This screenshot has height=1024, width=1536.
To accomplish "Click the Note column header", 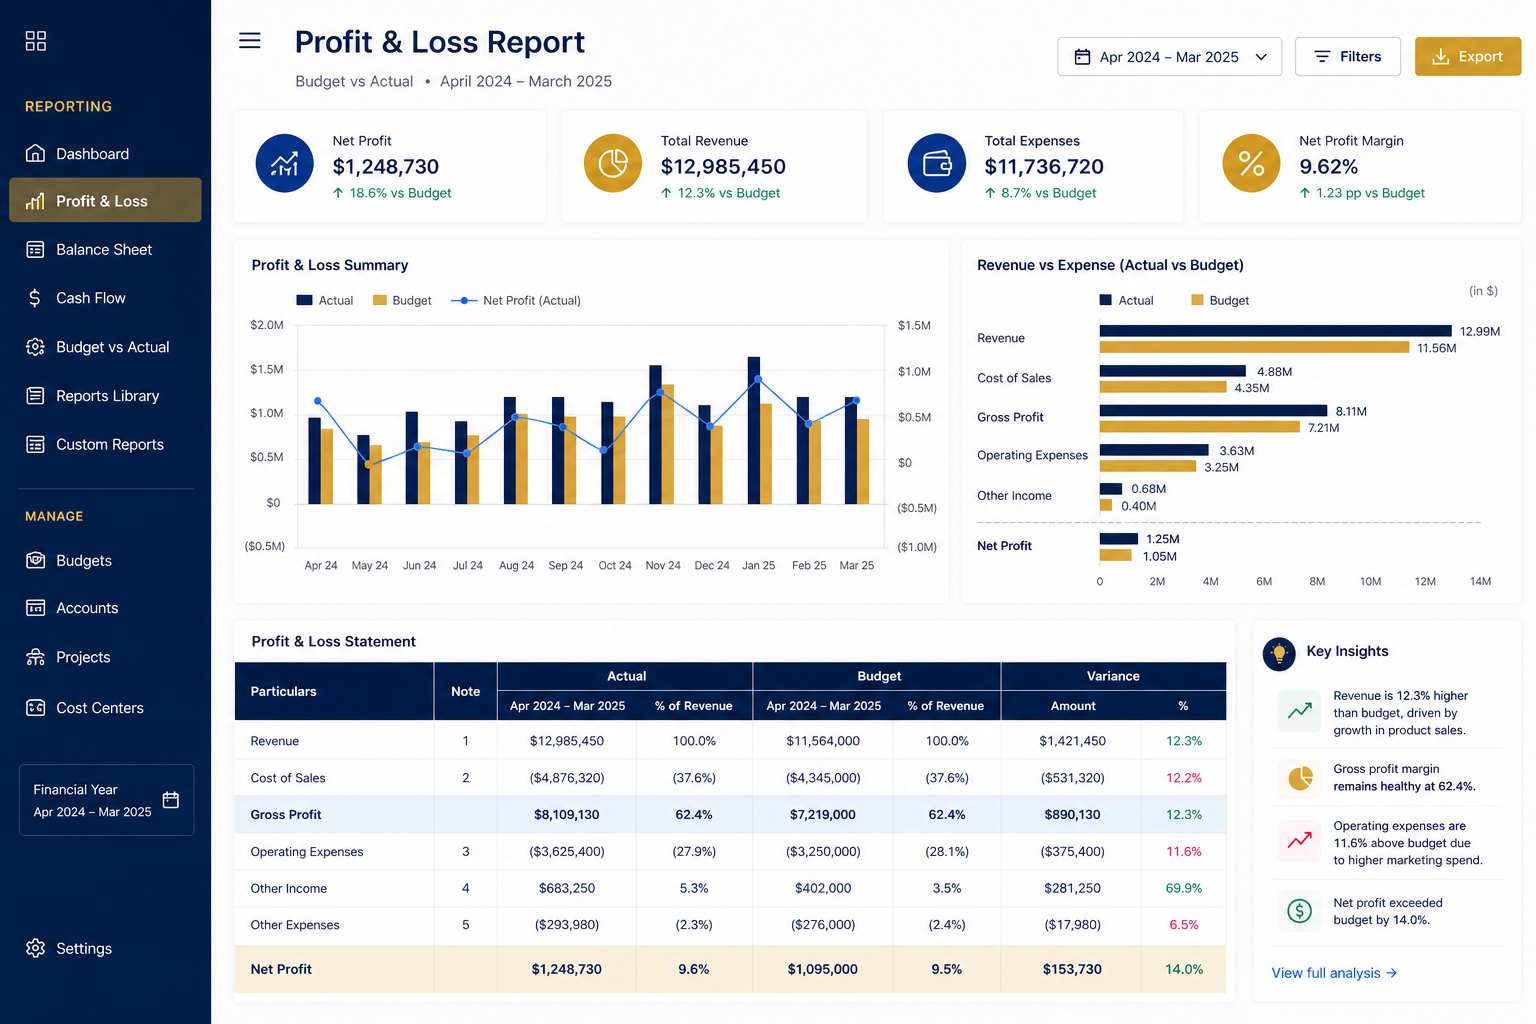I will [465, 691].
